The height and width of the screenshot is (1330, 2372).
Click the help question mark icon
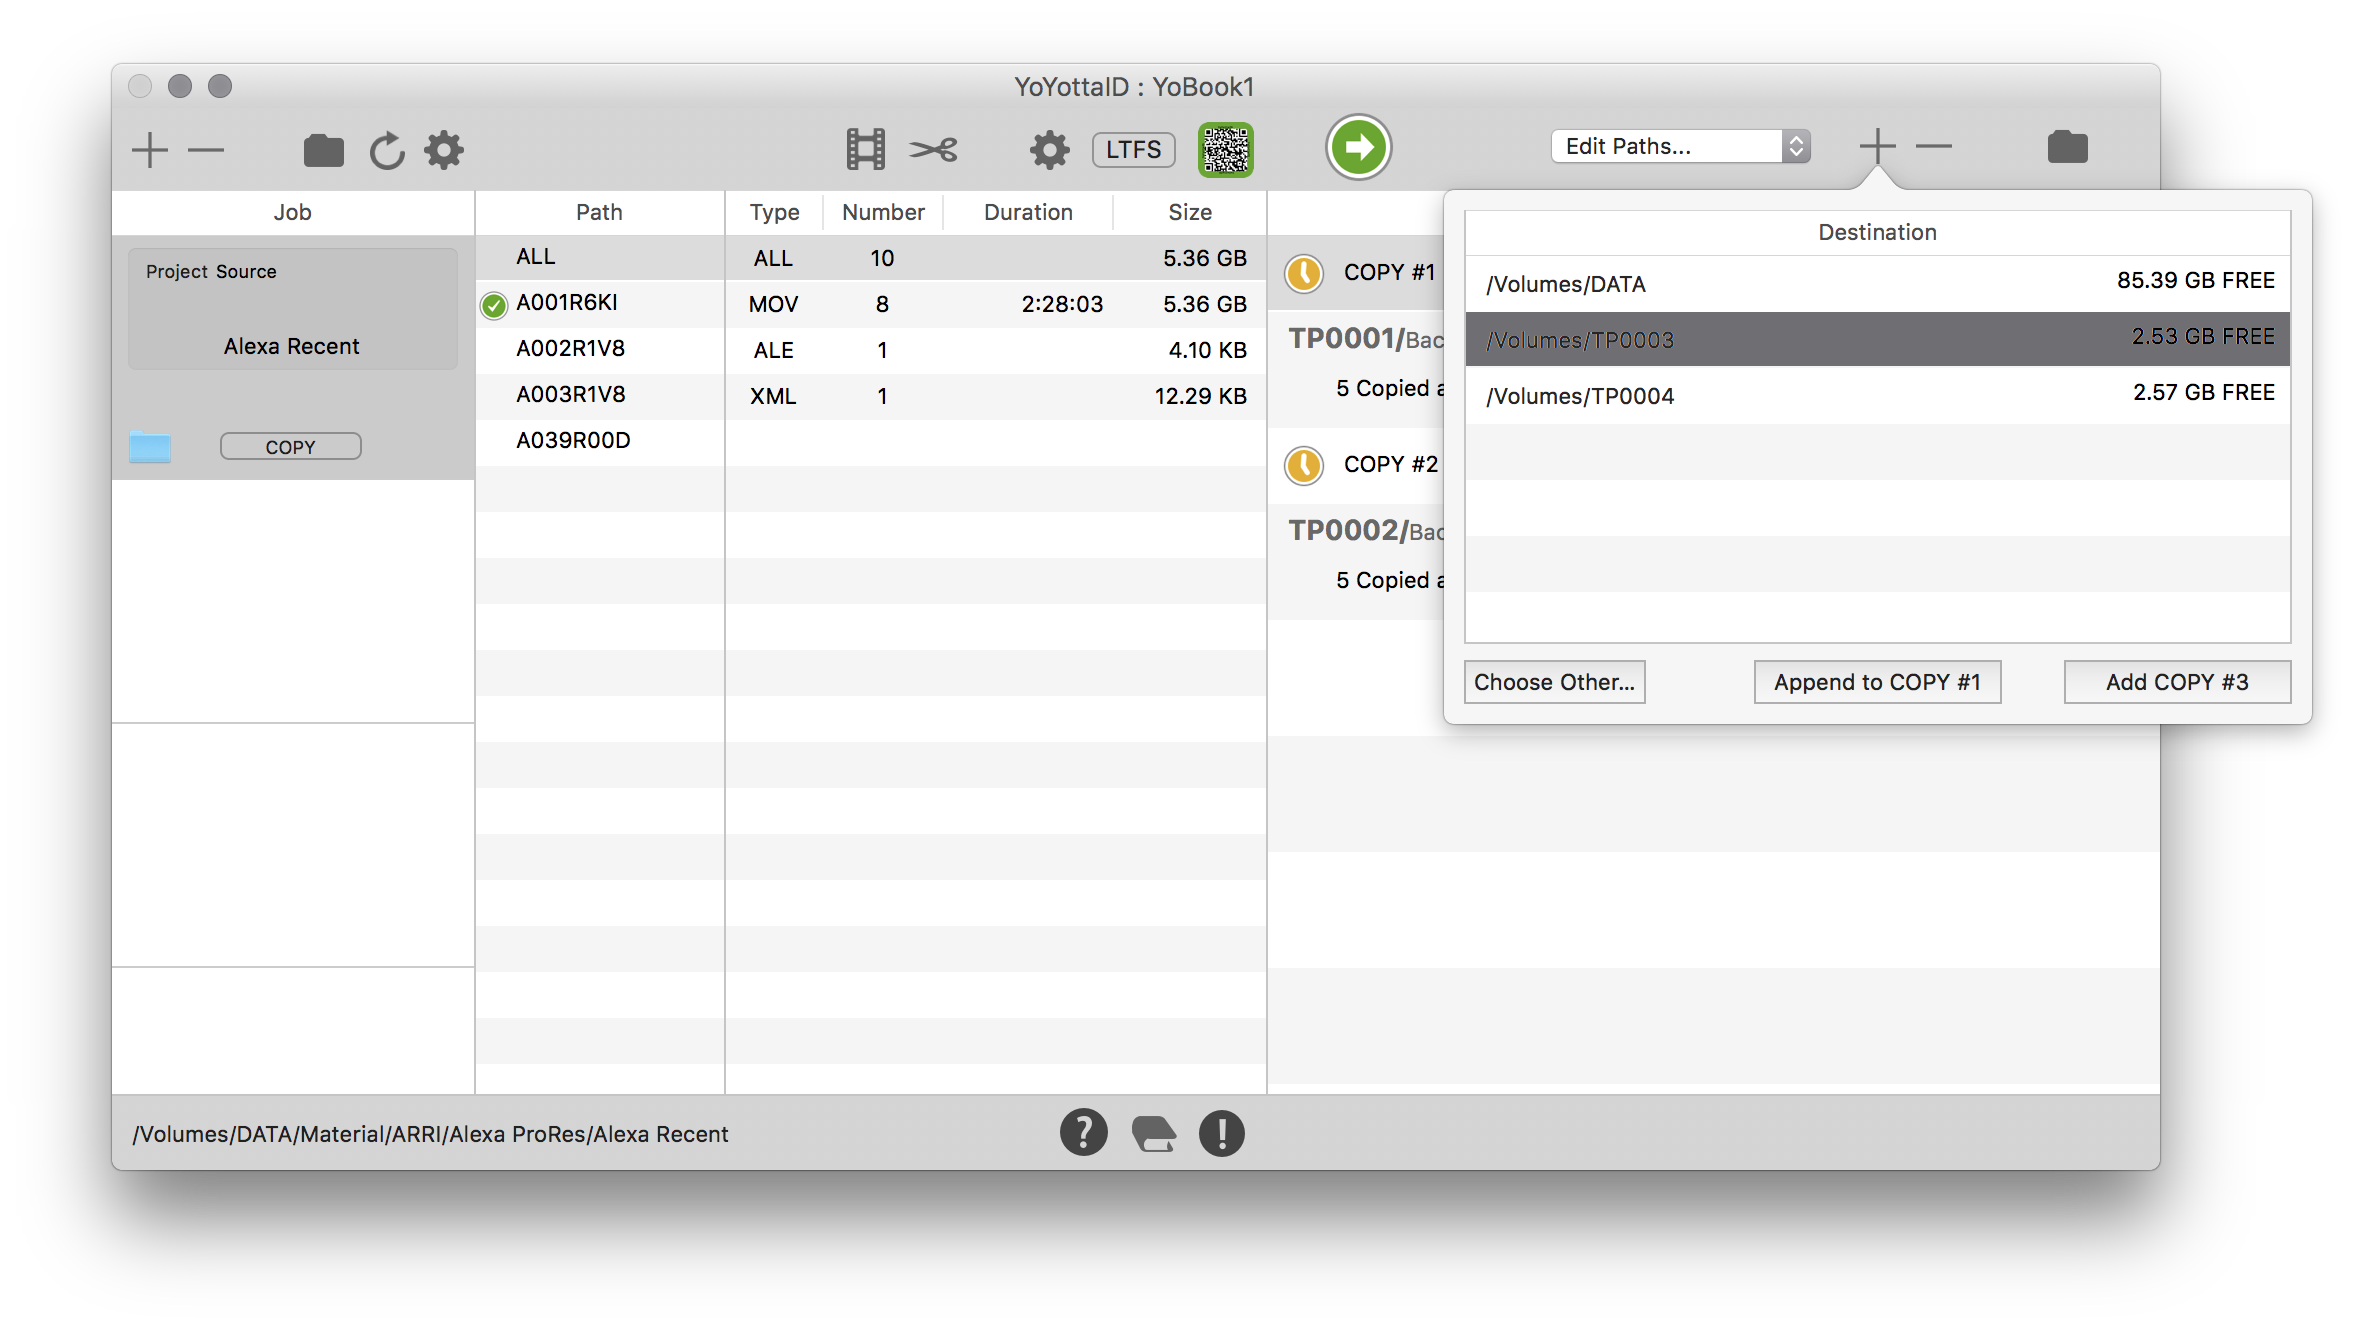[x=1083, y=1132]
